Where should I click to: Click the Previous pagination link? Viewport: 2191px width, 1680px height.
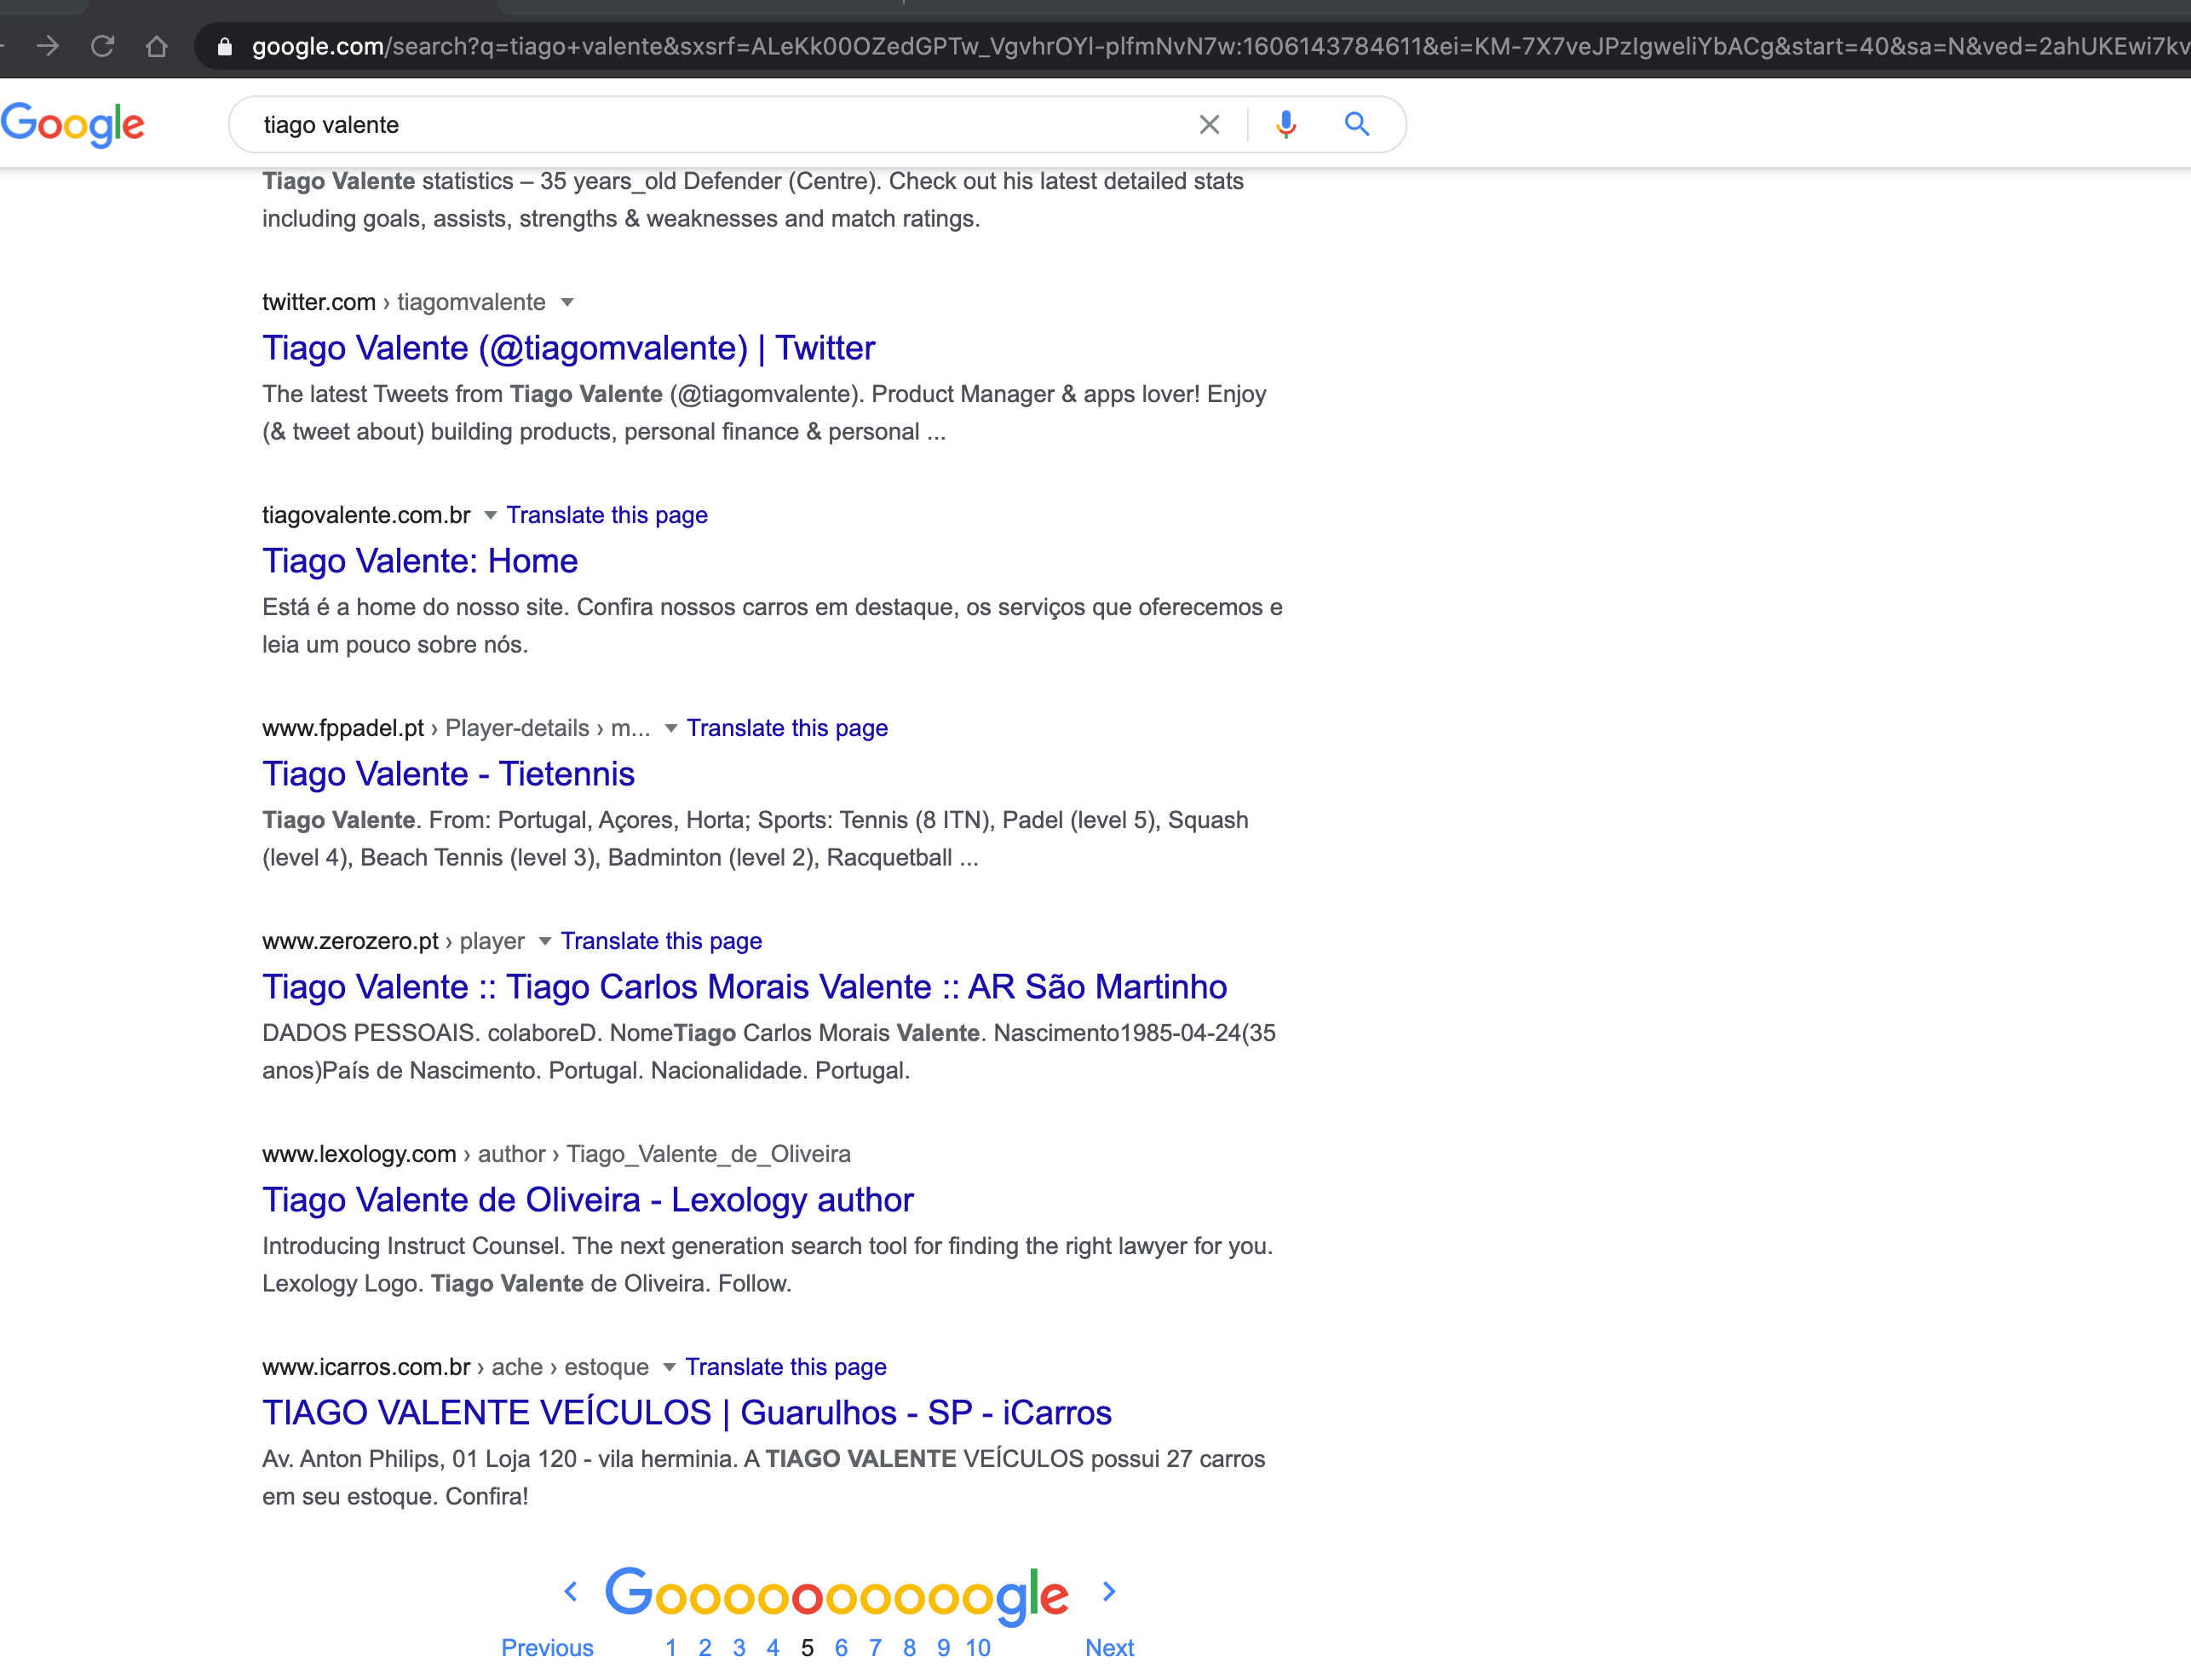tap(547, 1648)
